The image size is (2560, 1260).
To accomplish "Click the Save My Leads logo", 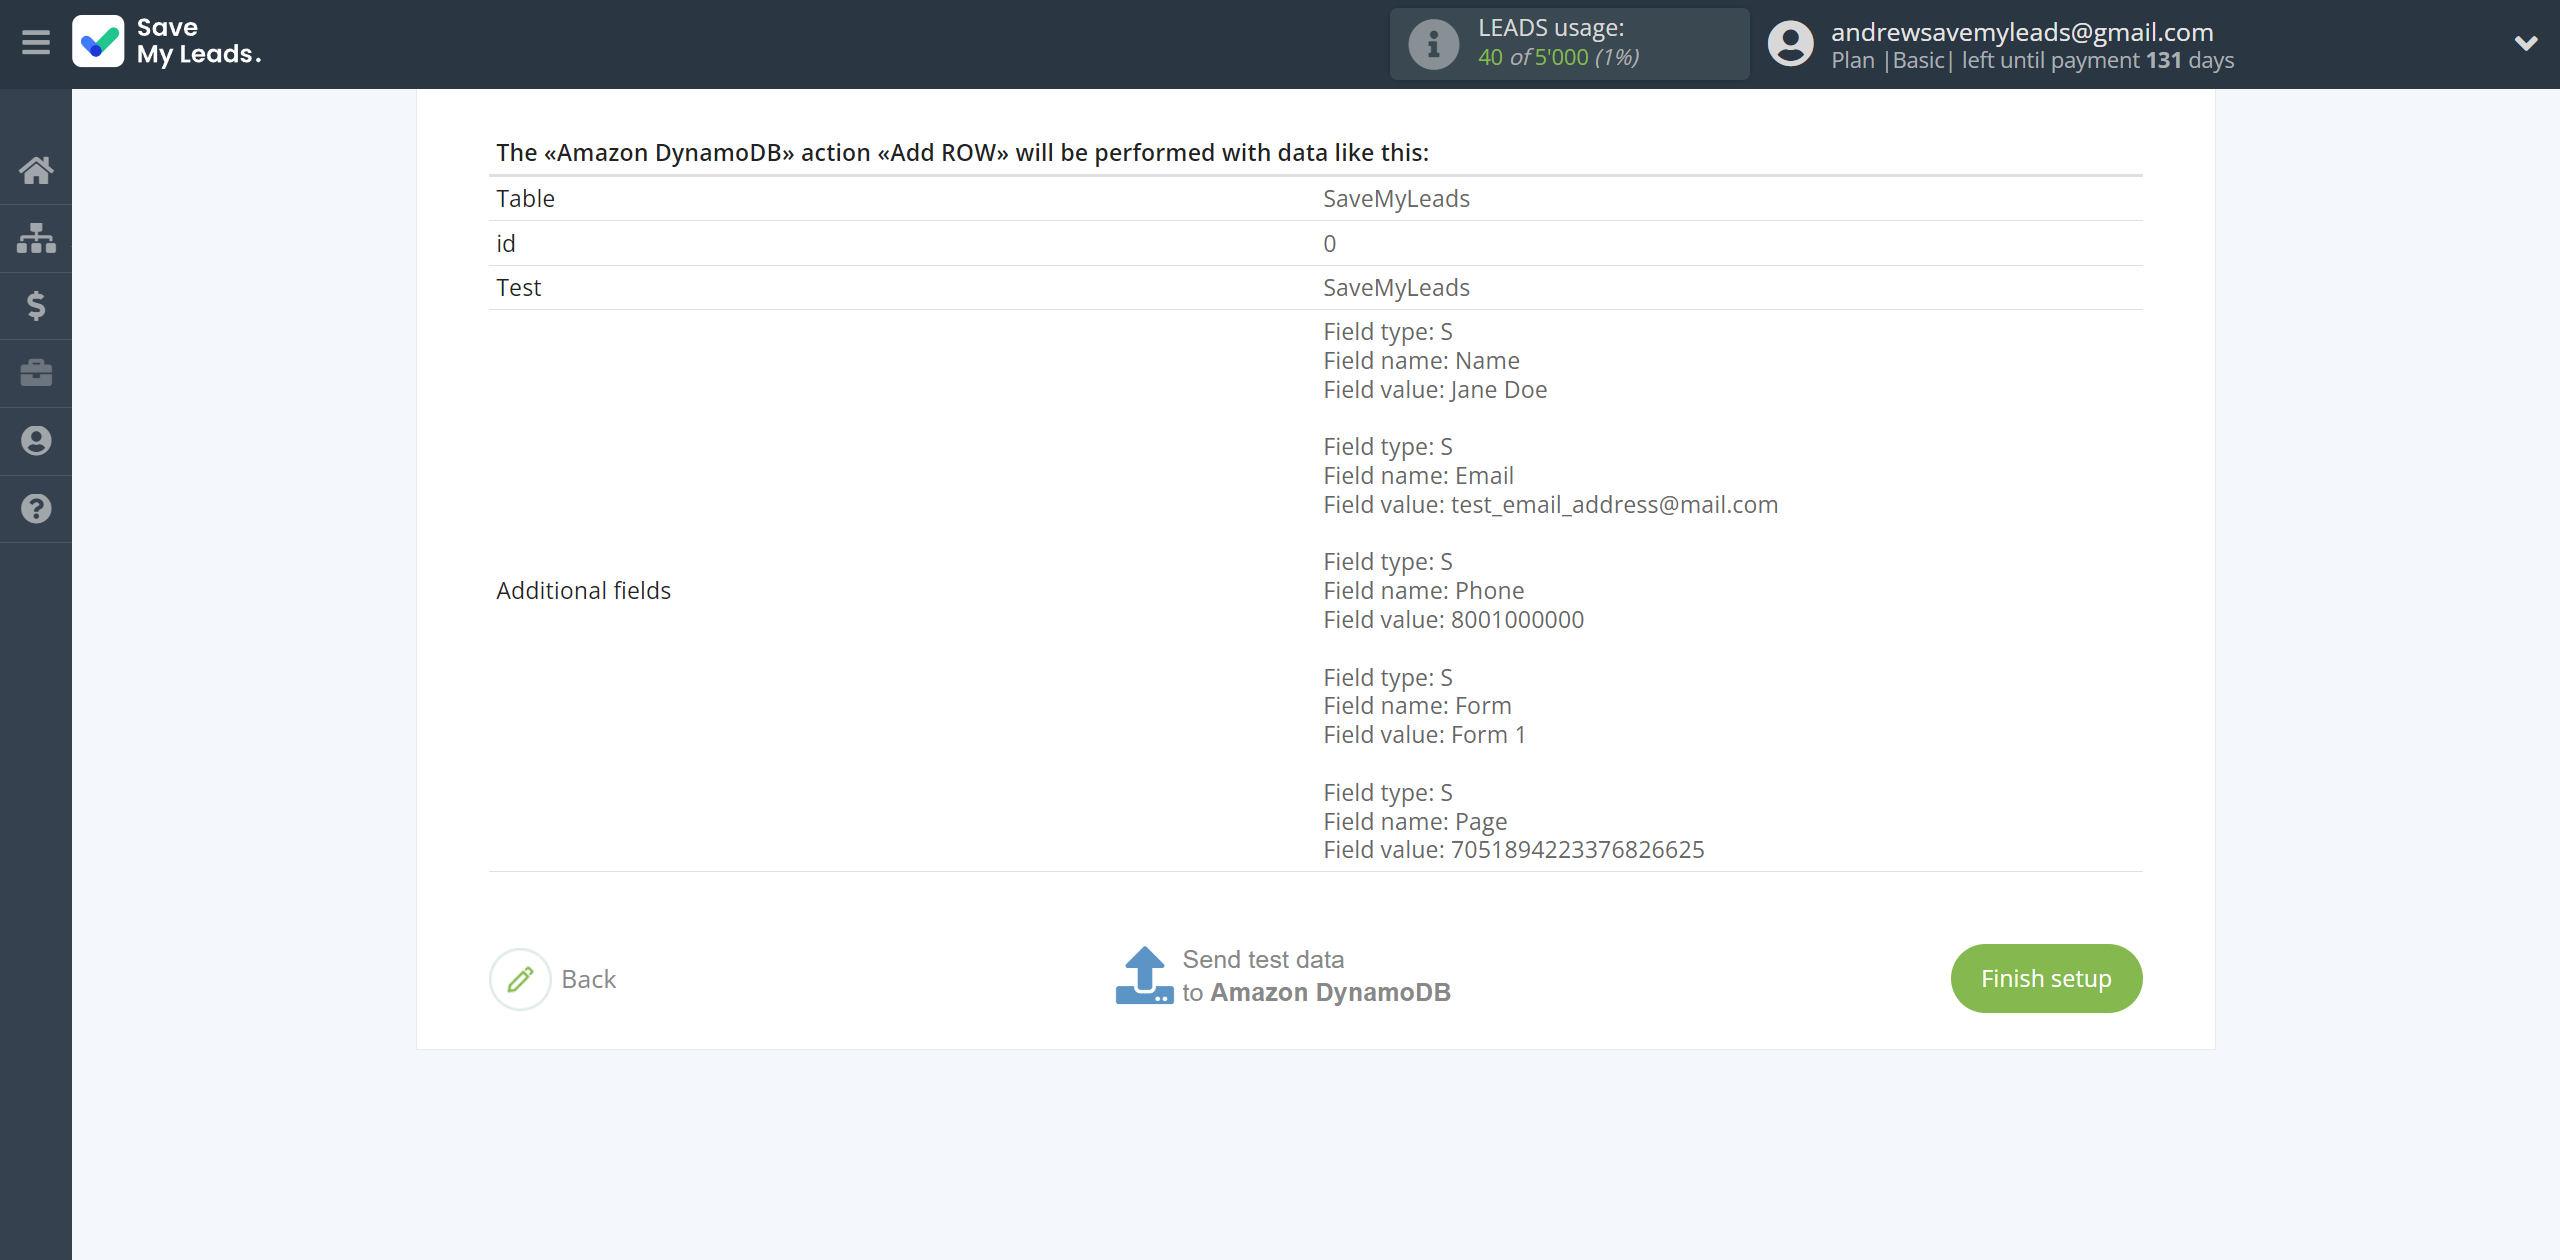I will pos(167,41).
